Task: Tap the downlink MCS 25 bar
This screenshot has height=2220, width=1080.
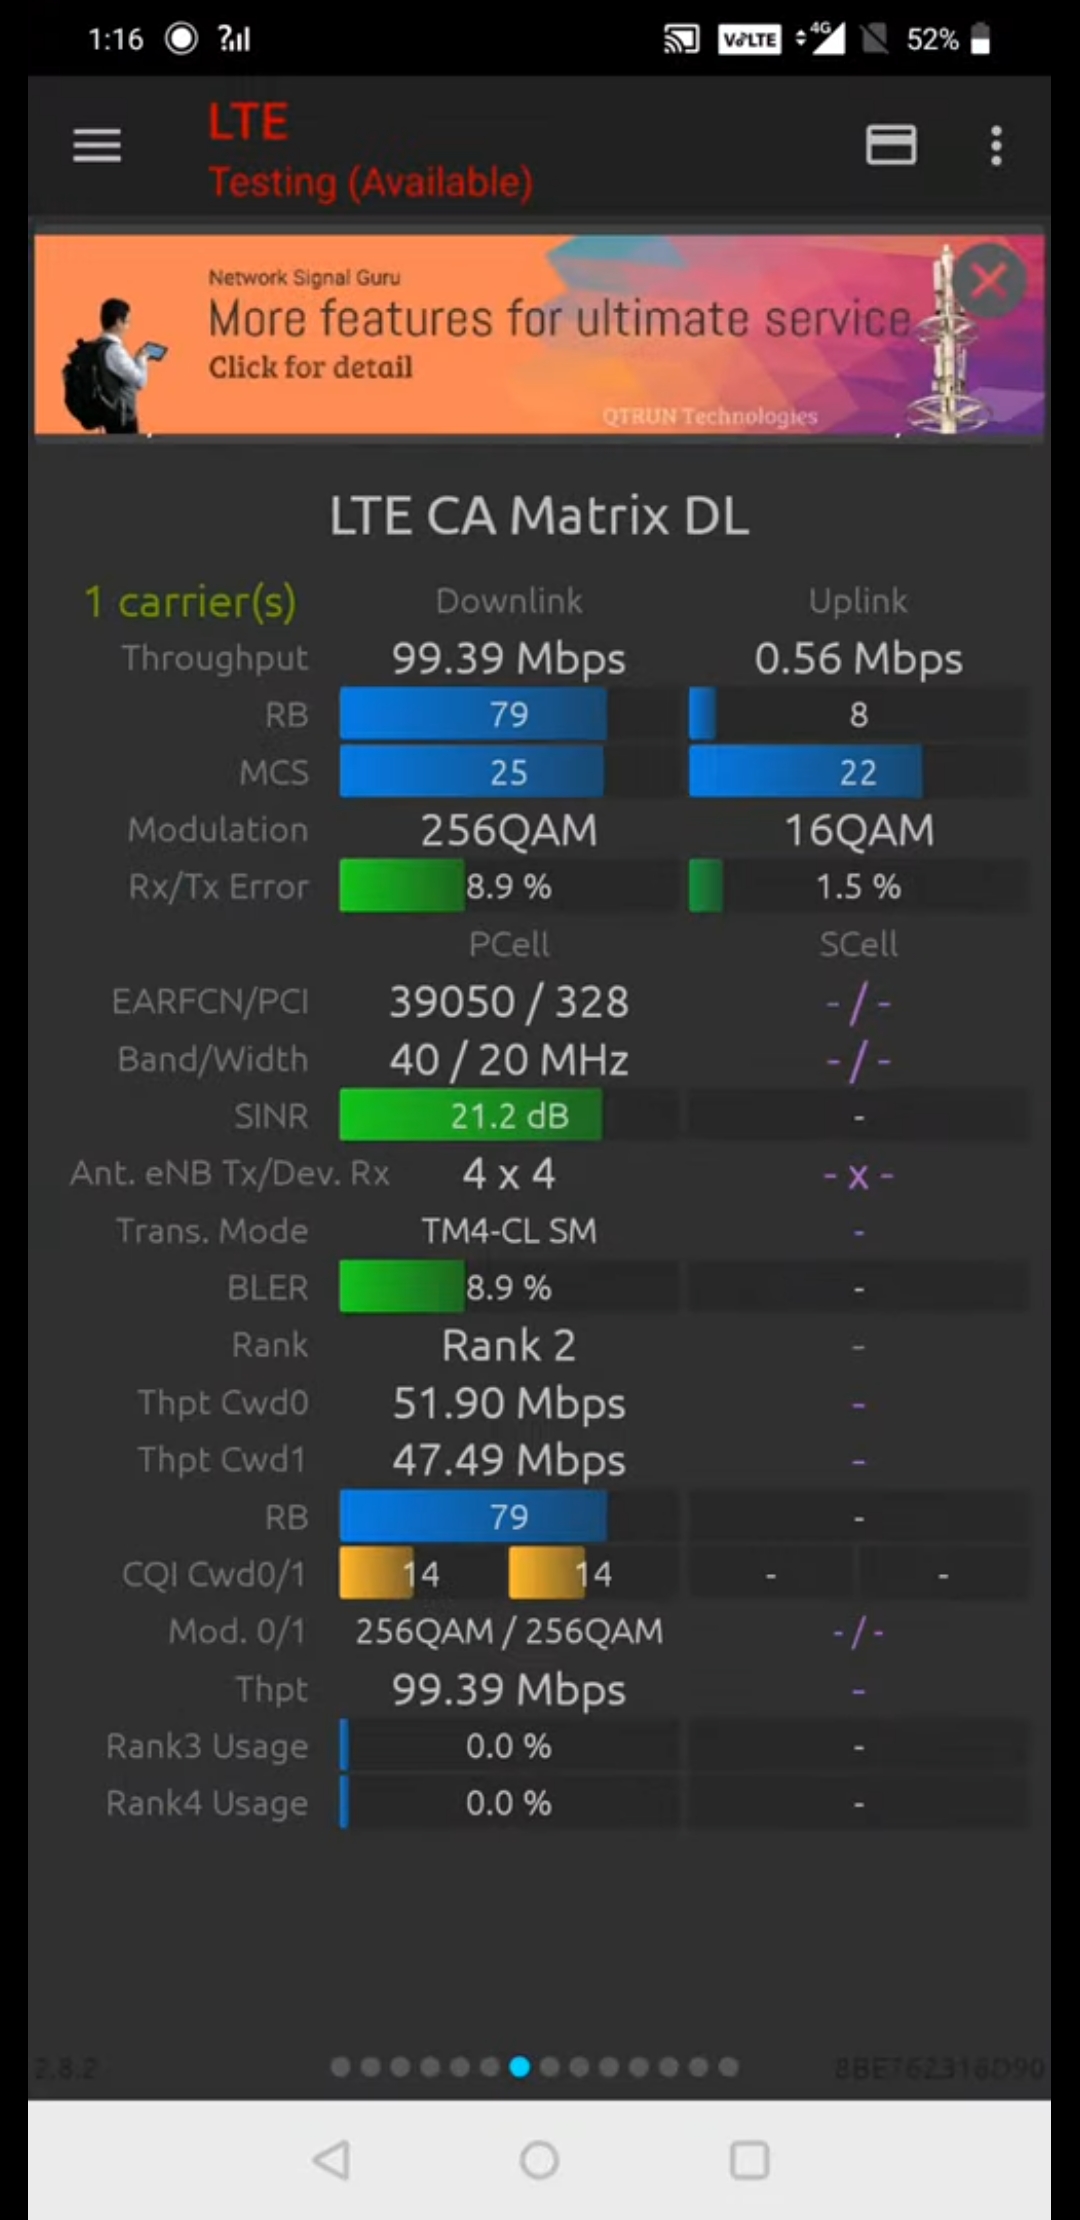Action: click(471, 772)
